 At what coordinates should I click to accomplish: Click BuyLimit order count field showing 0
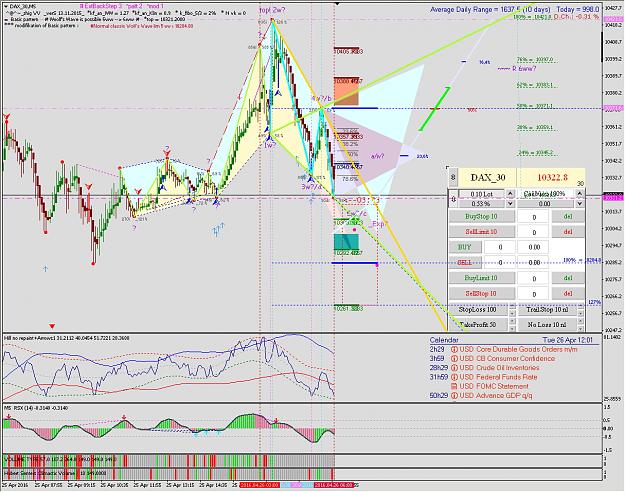(x=534, y=278)
